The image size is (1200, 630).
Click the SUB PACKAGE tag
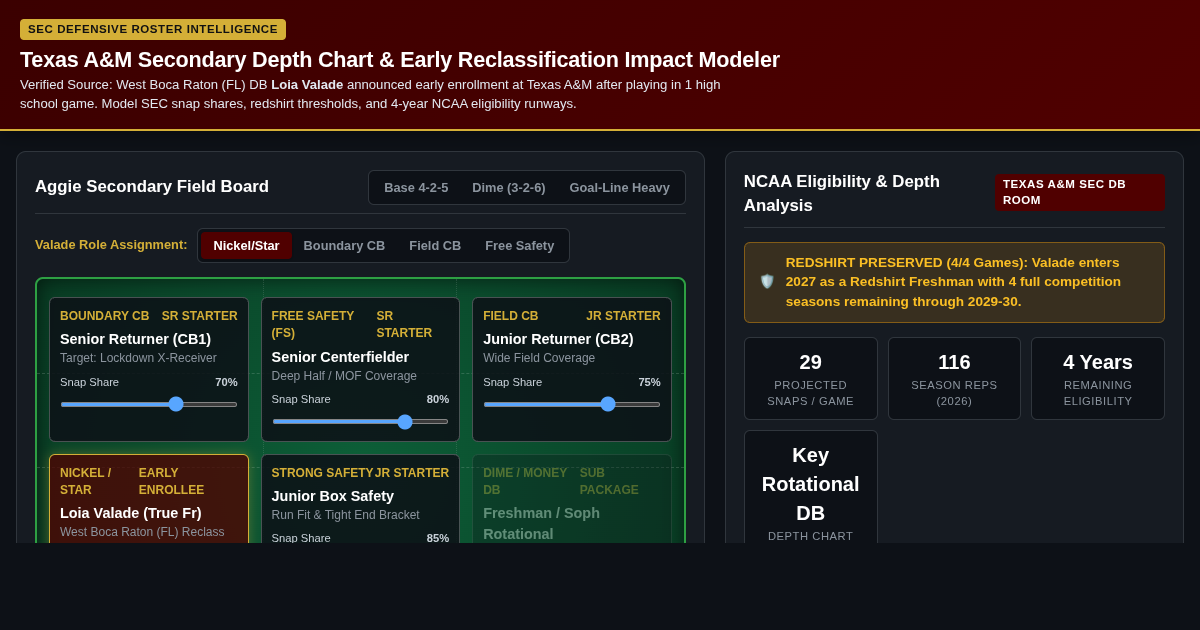pyautogui.click(x=609, y=481)
